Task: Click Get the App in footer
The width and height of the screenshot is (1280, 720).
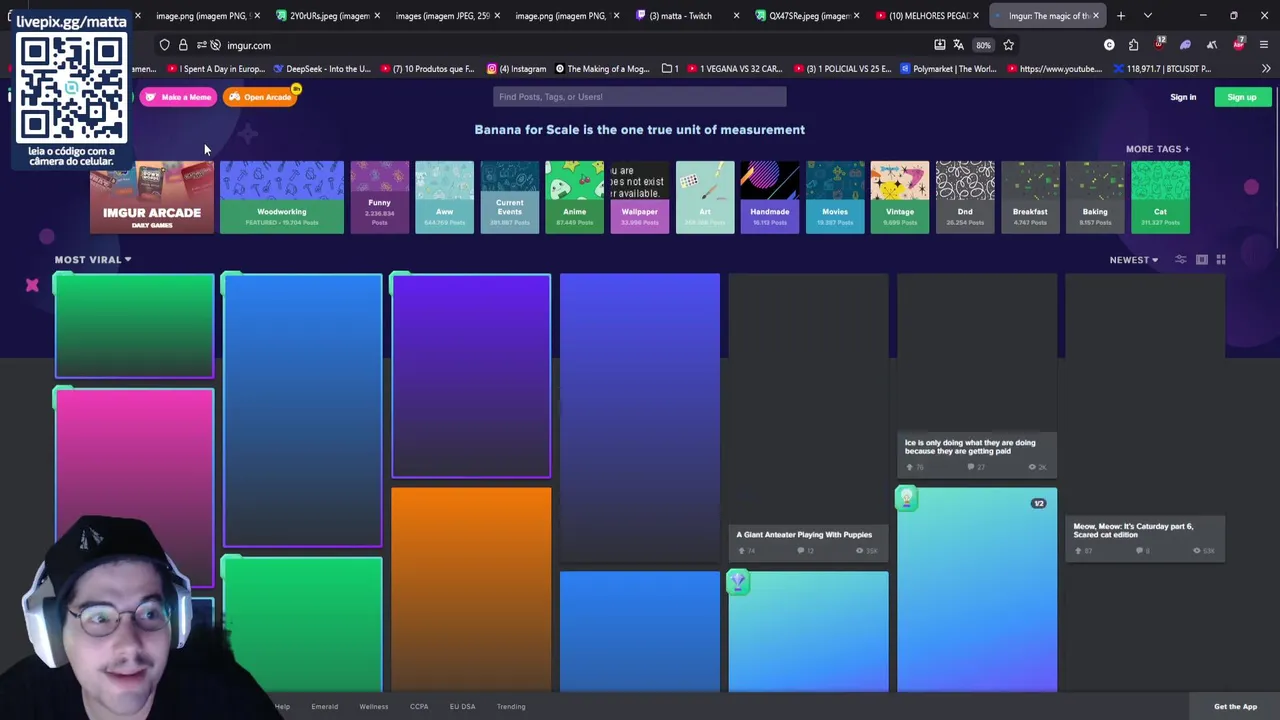Action: pos(1235,707)
